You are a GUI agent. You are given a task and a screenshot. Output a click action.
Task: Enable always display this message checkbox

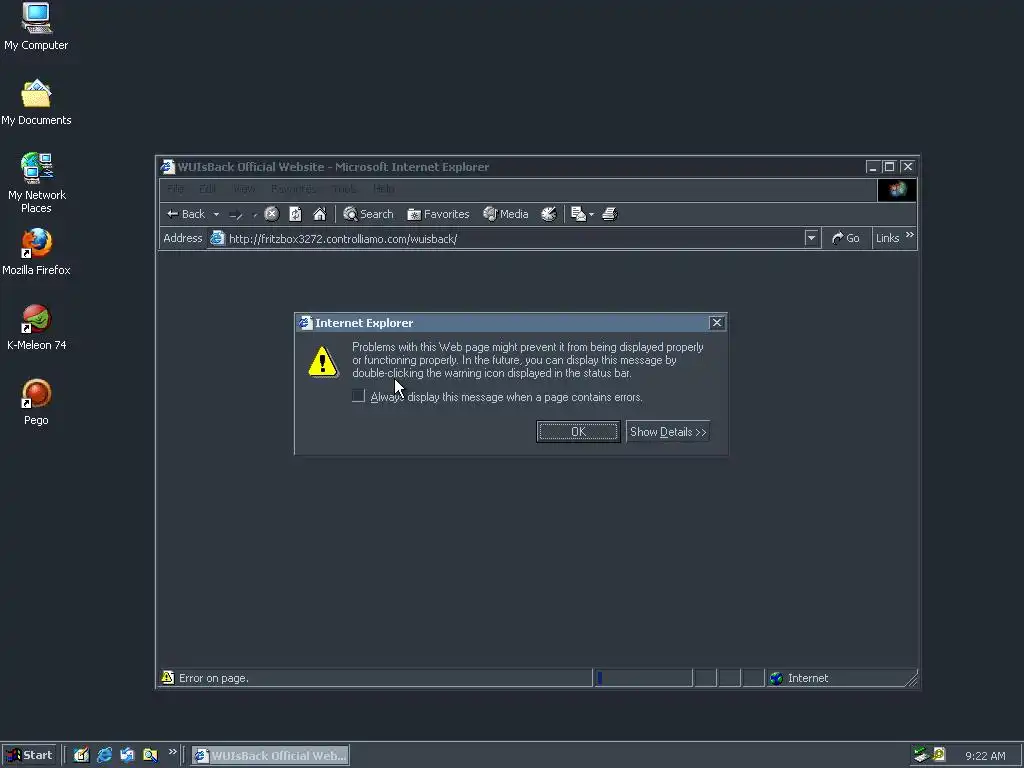[358, 396]
